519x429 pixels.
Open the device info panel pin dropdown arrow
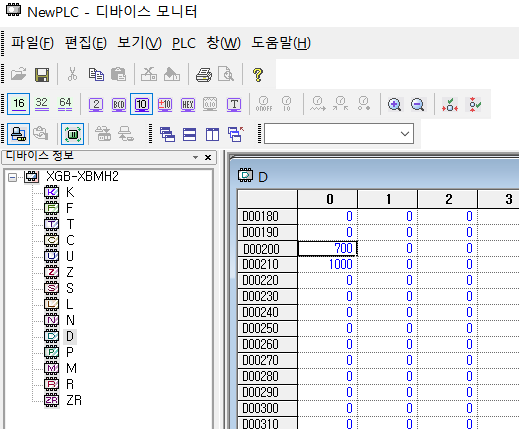(x=195, y=157)
